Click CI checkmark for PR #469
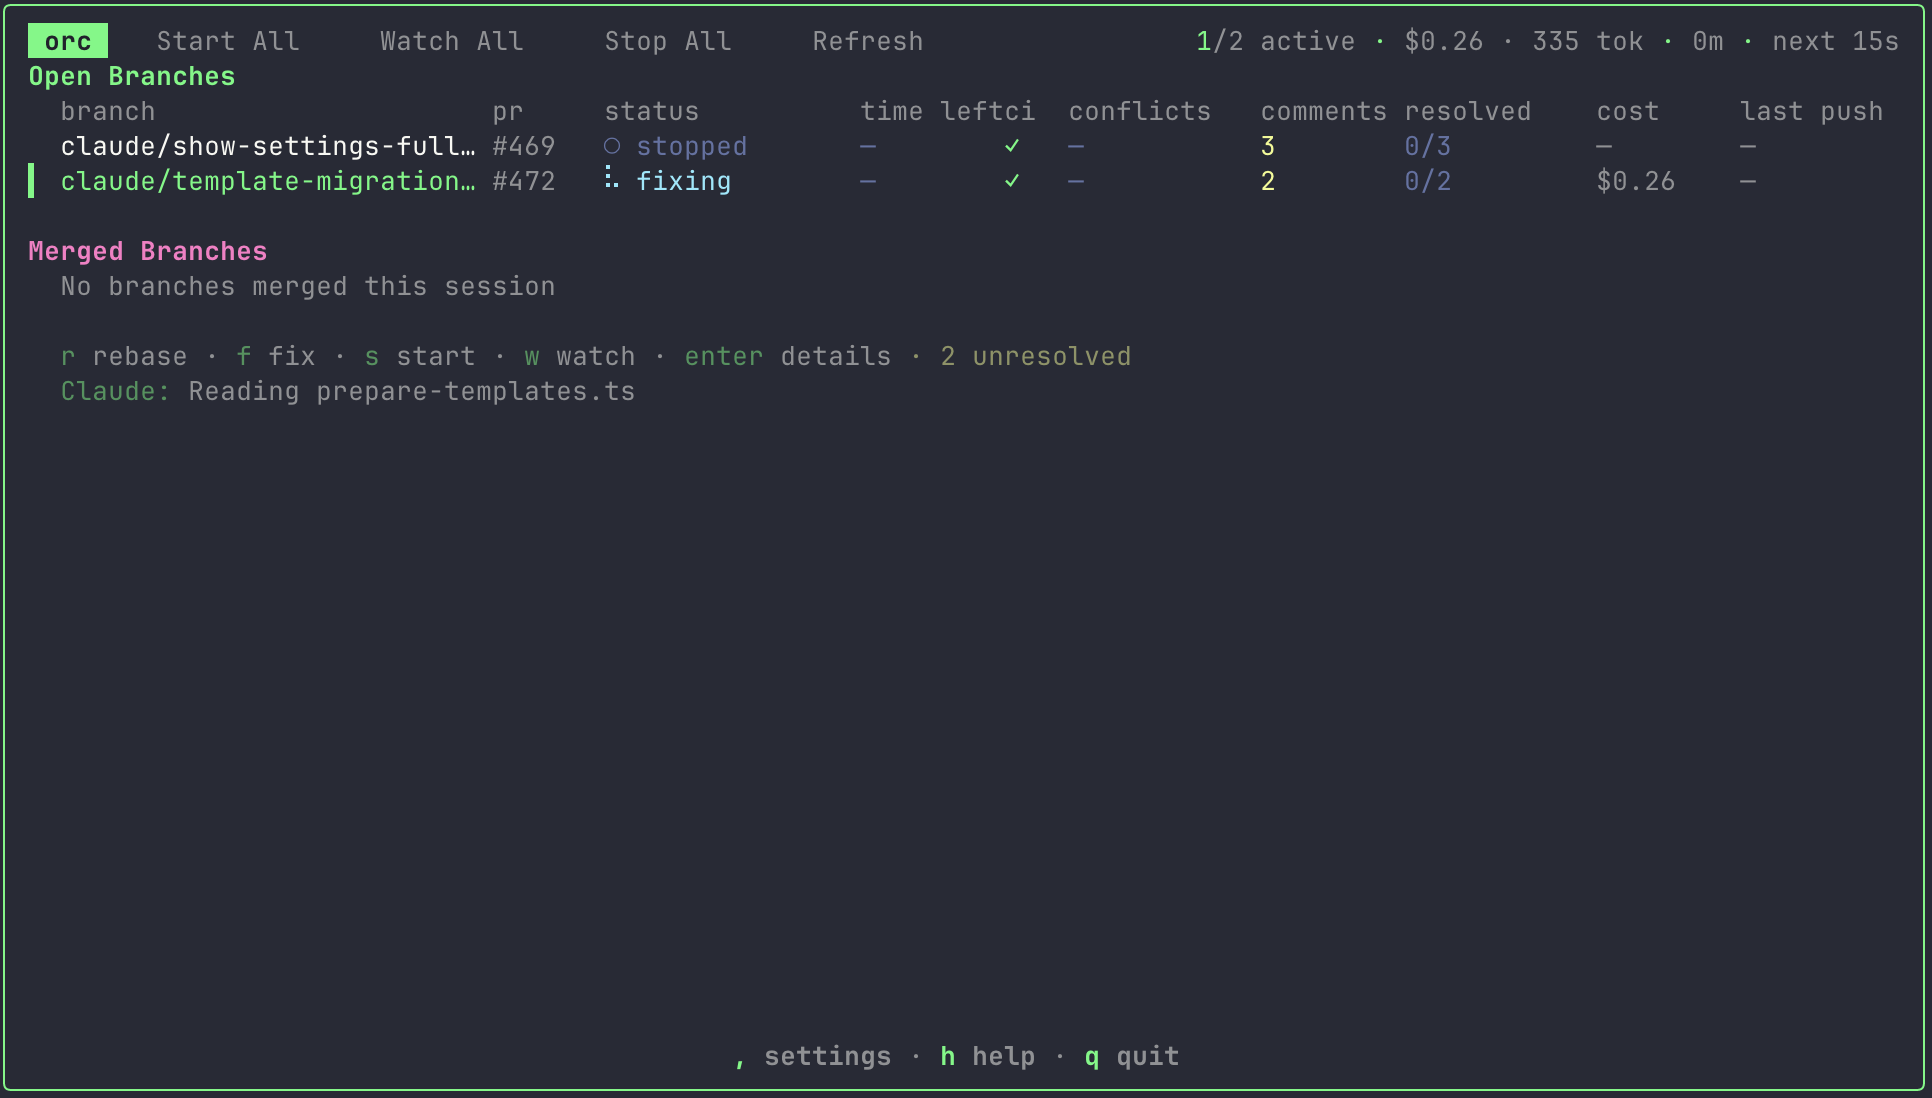Screen dimensions: 1932x1098 1012,146
